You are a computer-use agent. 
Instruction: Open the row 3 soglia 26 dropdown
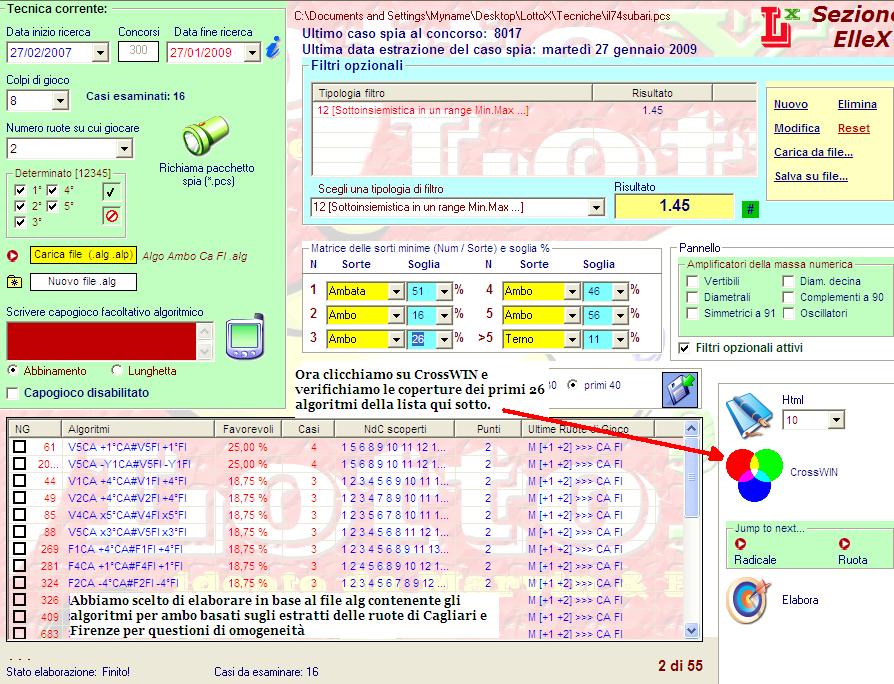pos(444,339)
